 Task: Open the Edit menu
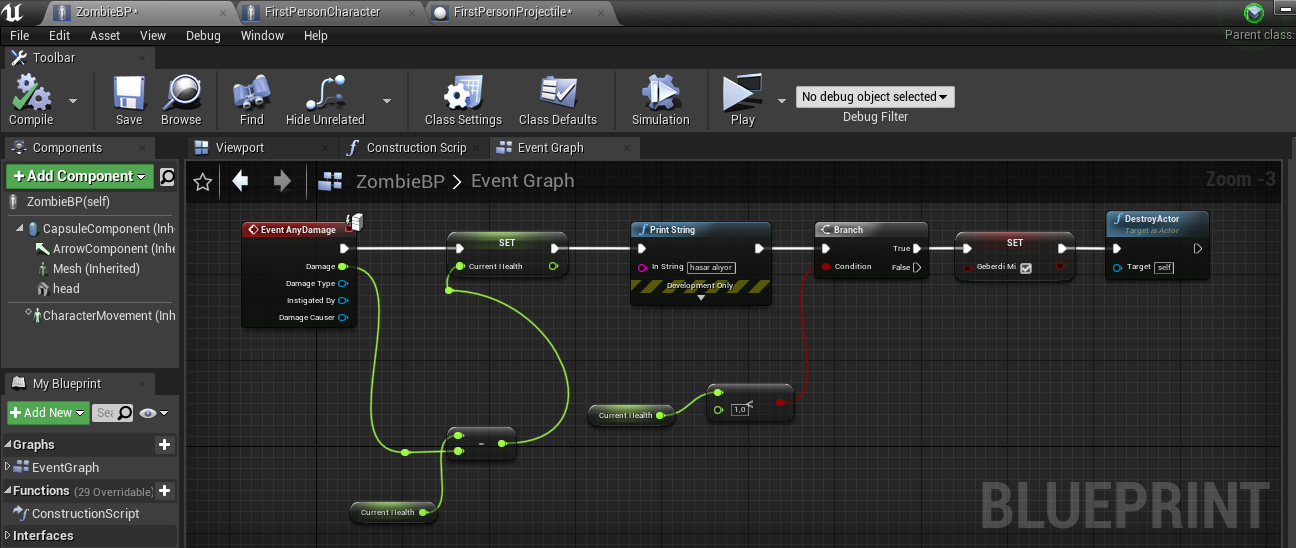point(60,35)
